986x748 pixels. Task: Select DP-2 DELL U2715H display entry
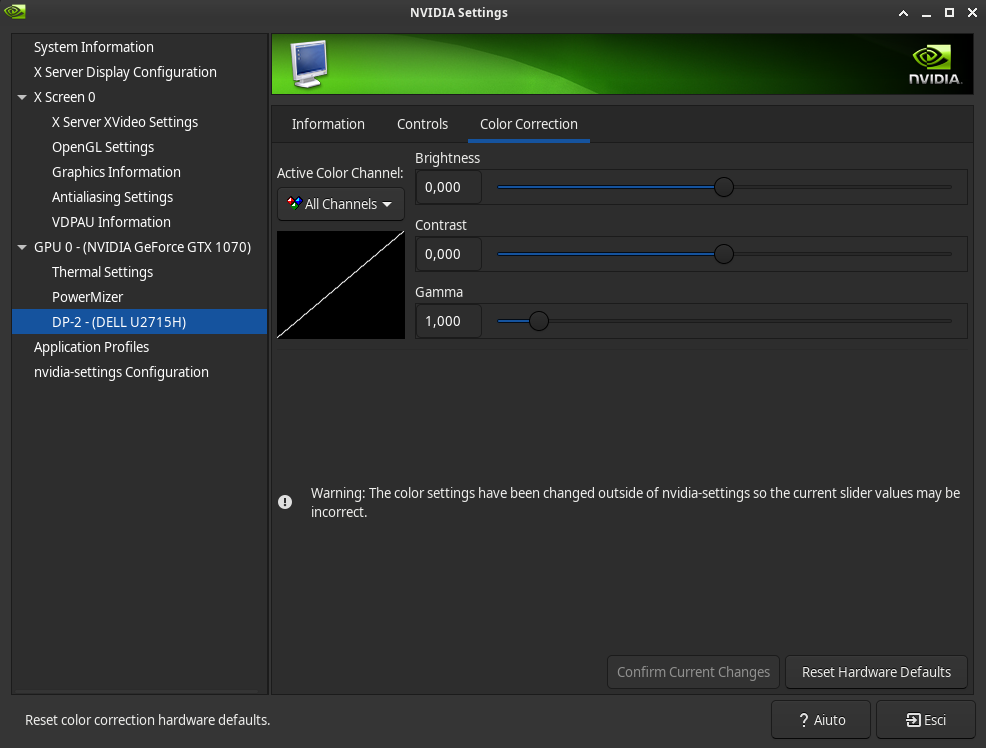point(139,322)
